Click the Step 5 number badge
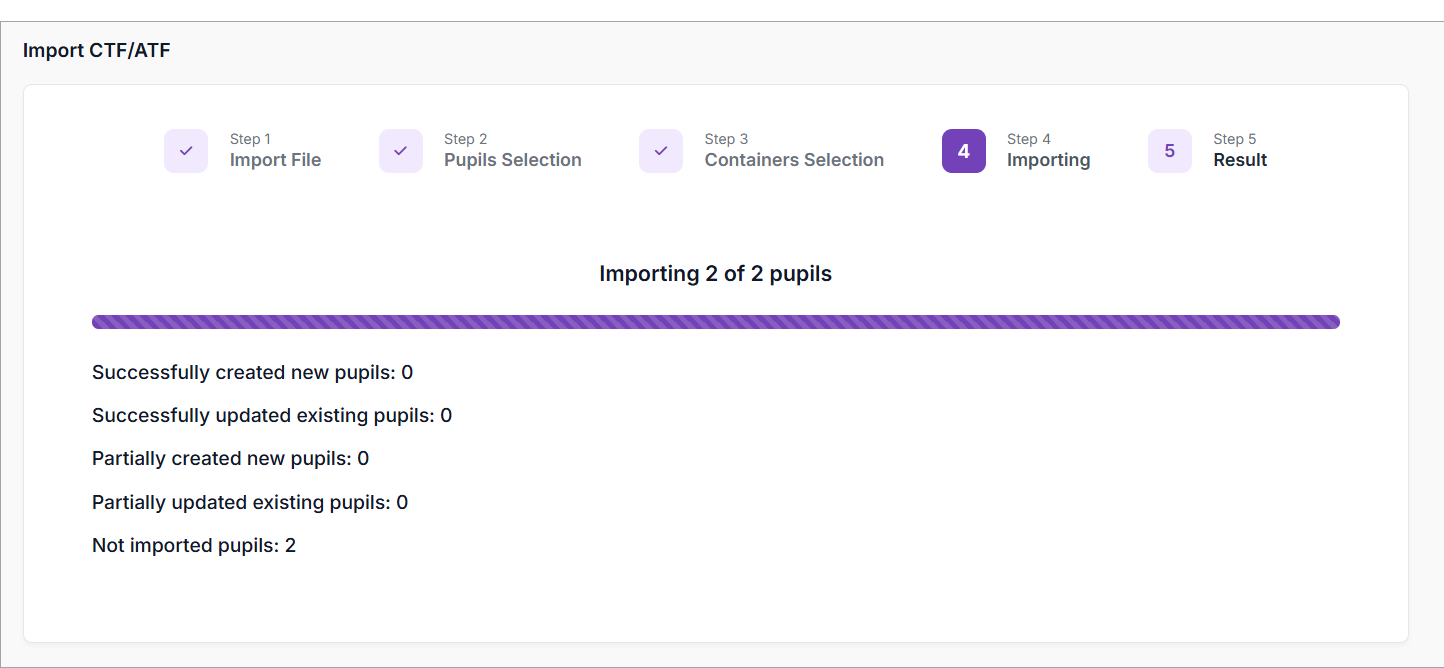 click(1170, 151)
